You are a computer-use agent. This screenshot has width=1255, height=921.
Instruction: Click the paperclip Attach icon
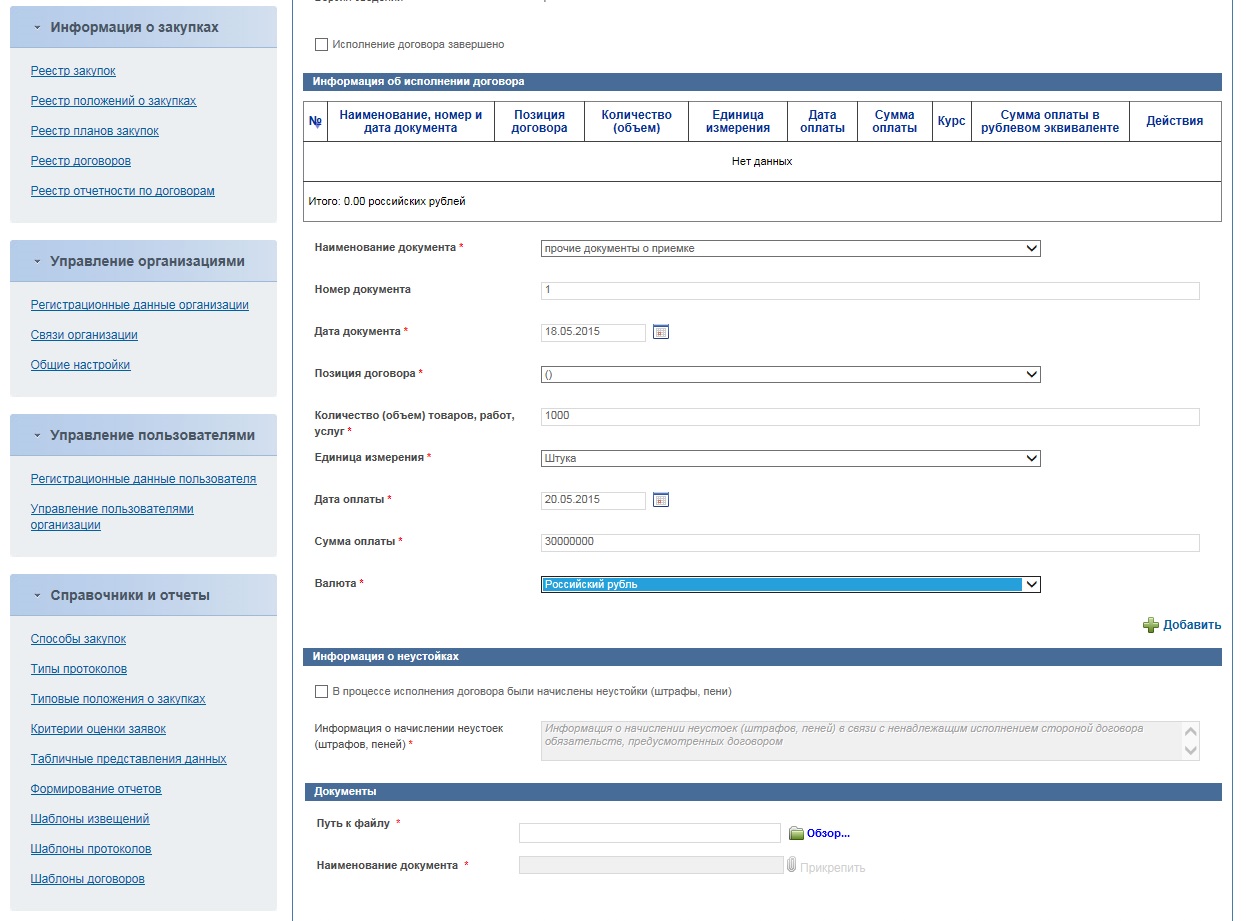[x=791, y=866]
